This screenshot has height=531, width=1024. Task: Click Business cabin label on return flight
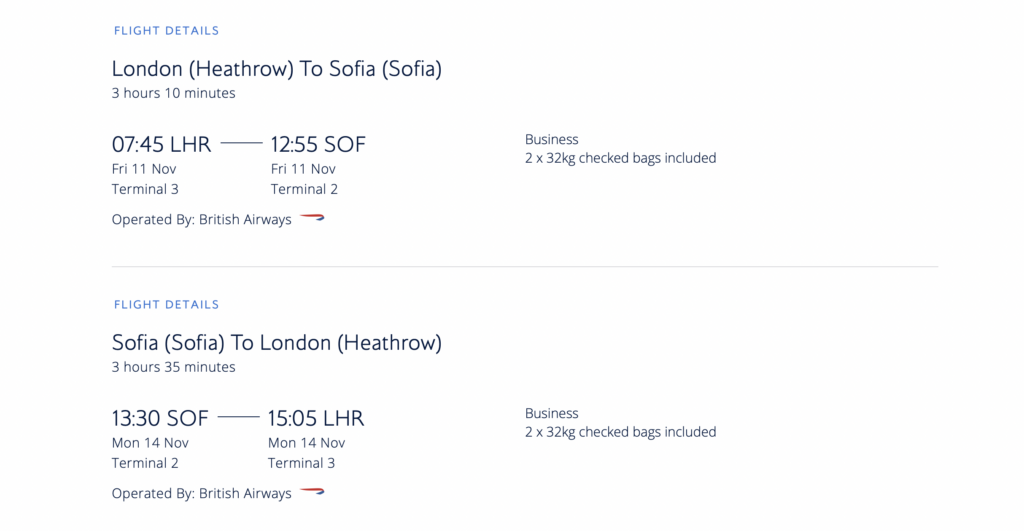551,413
